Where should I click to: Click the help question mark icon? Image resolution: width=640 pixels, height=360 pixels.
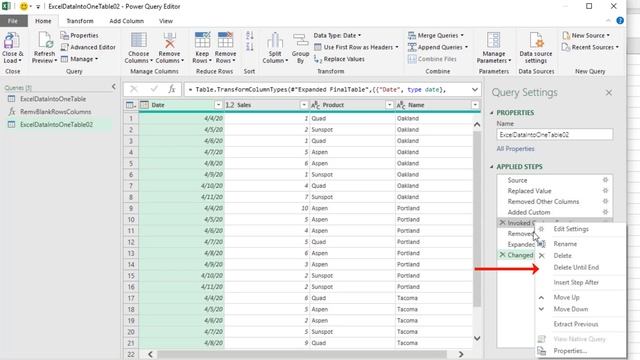click(620, 20)
